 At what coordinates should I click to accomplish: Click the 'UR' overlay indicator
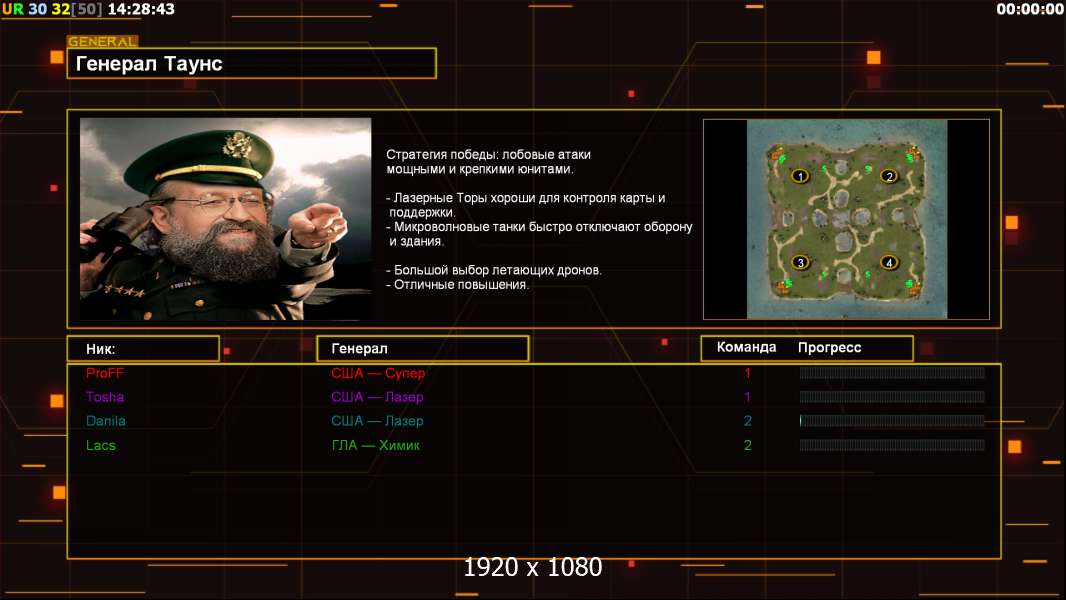point(13,9)
